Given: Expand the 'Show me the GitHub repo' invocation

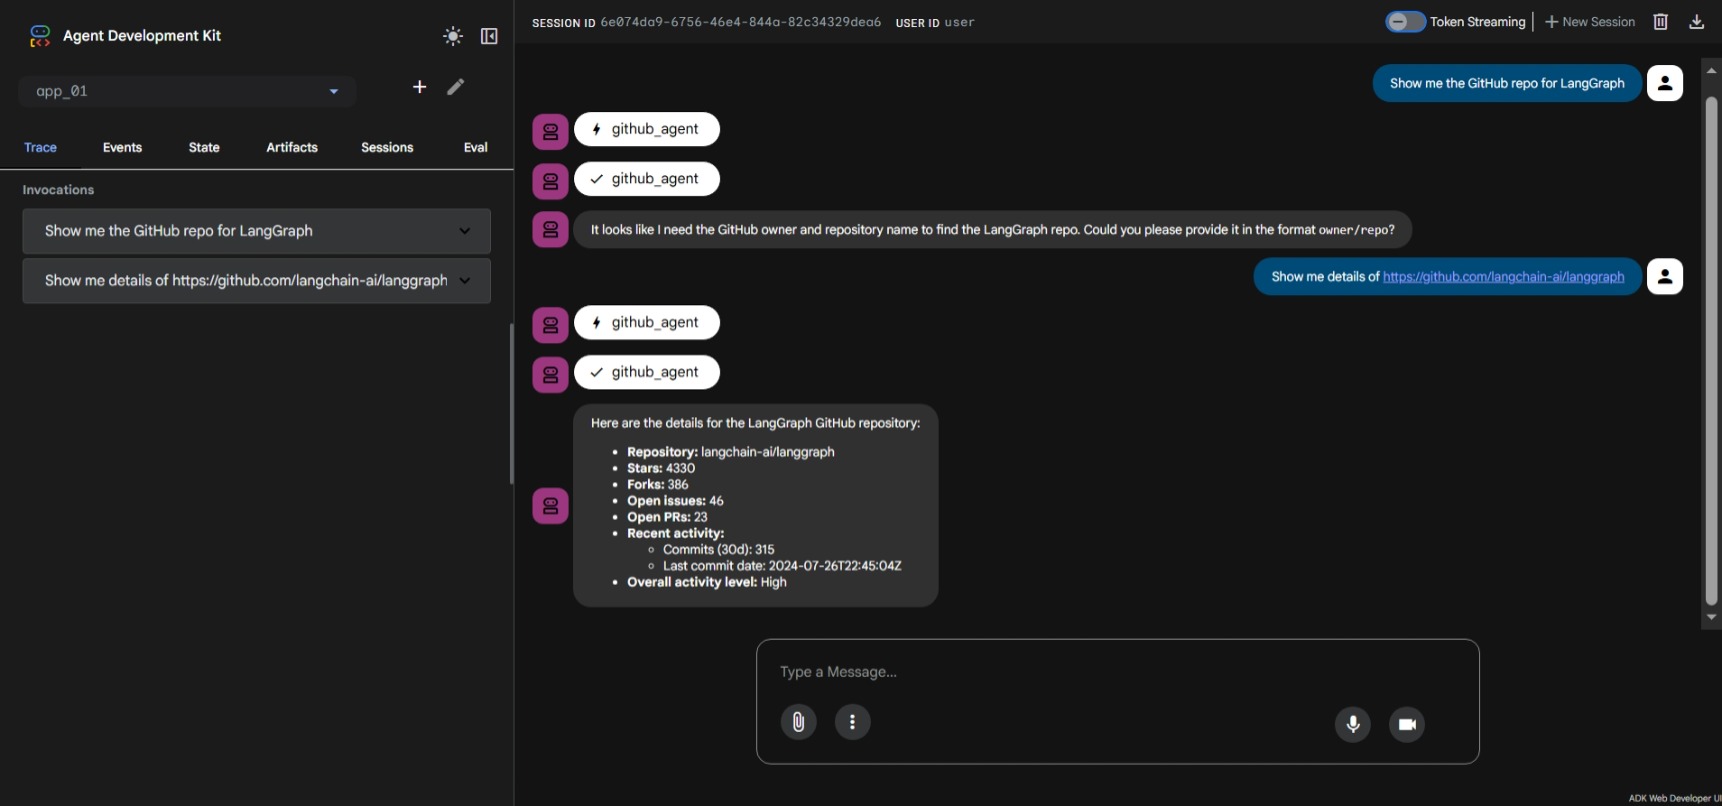Looking at the screenshot, I should point(256,231).
